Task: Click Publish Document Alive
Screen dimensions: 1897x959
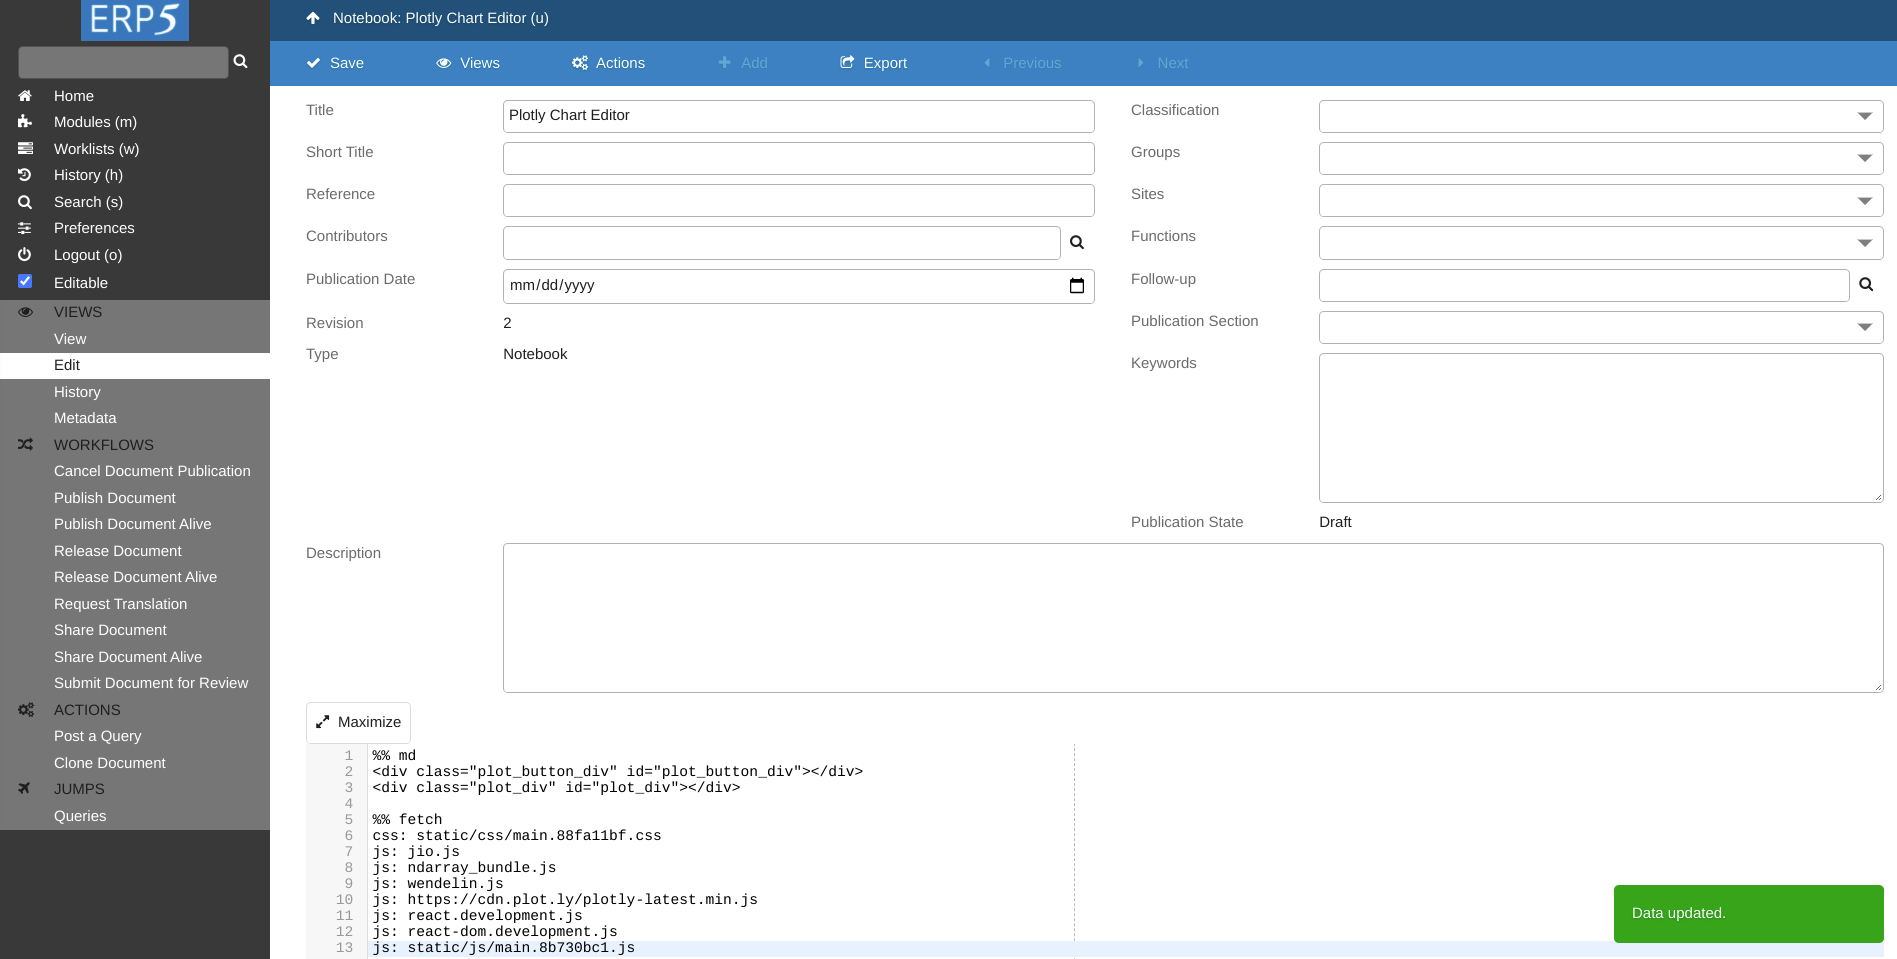Action: [x=135, y=524]
